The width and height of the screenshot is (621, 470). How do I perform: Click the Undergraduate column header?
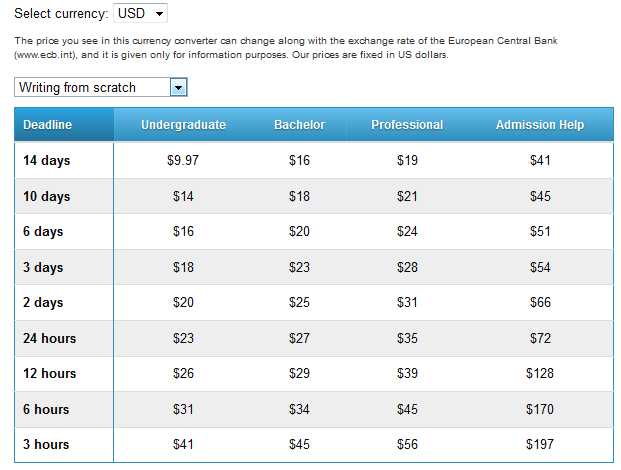click(183, 125)
